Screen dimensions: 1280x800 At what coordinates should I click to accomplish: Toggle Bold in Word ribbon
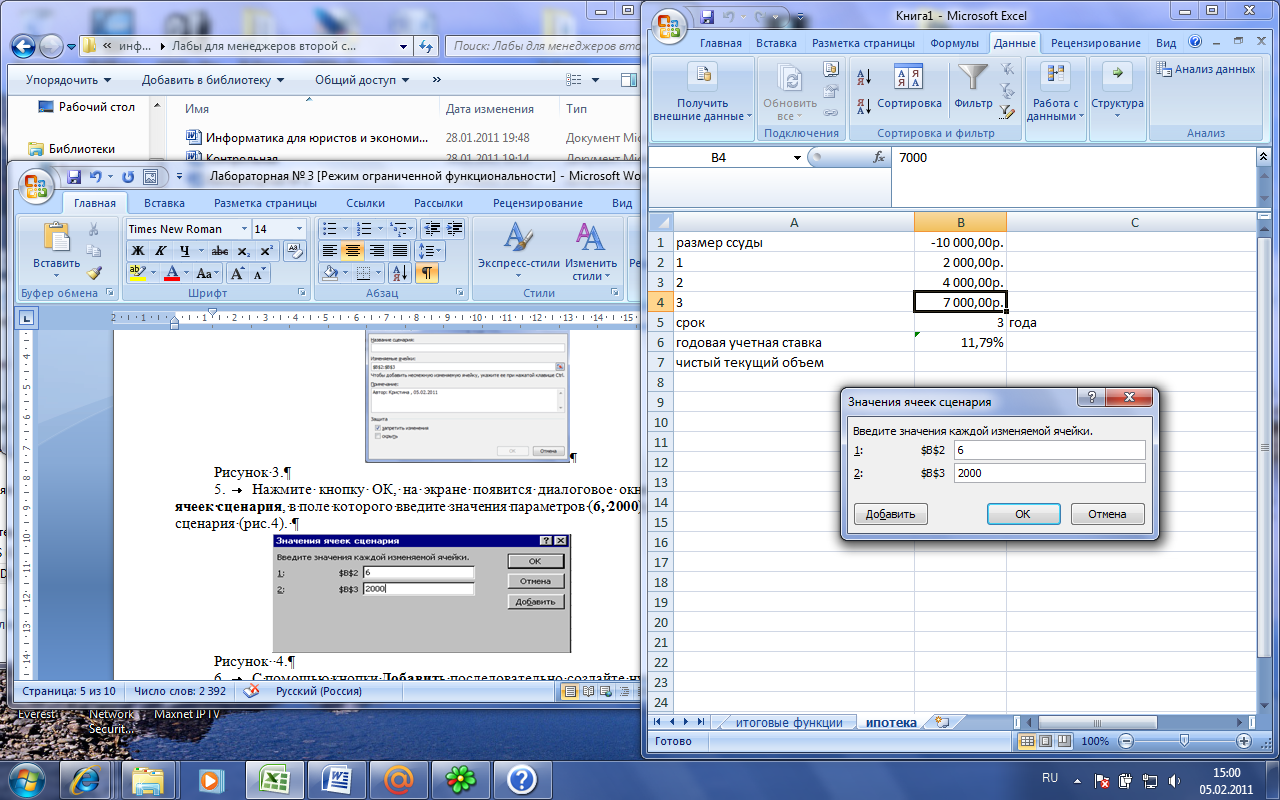[x=139, y=251]
